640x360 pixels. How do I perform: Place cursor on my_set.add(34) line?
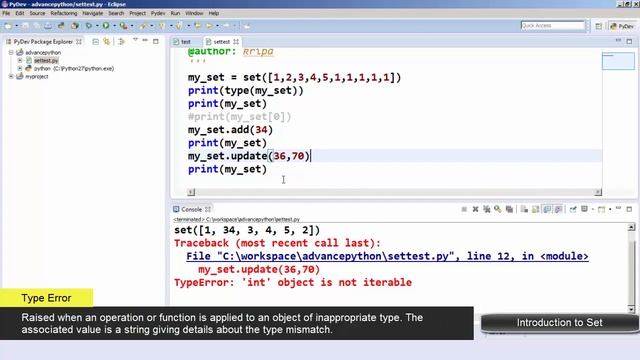coord(230,130)
